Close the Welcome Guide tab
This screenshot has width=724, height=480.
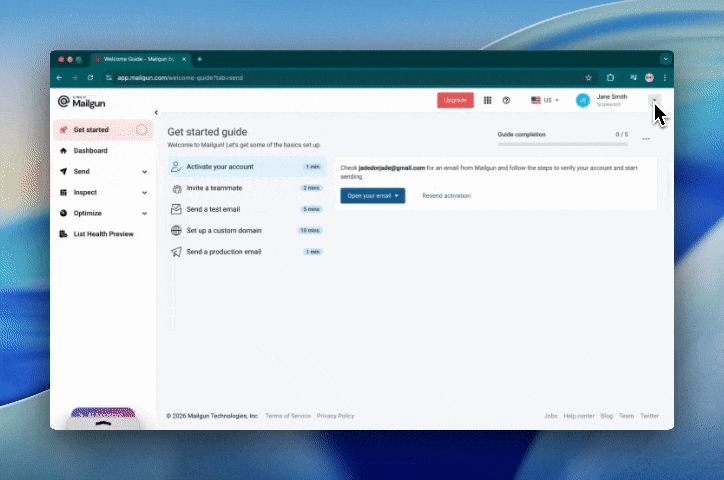tap(184, 59)
